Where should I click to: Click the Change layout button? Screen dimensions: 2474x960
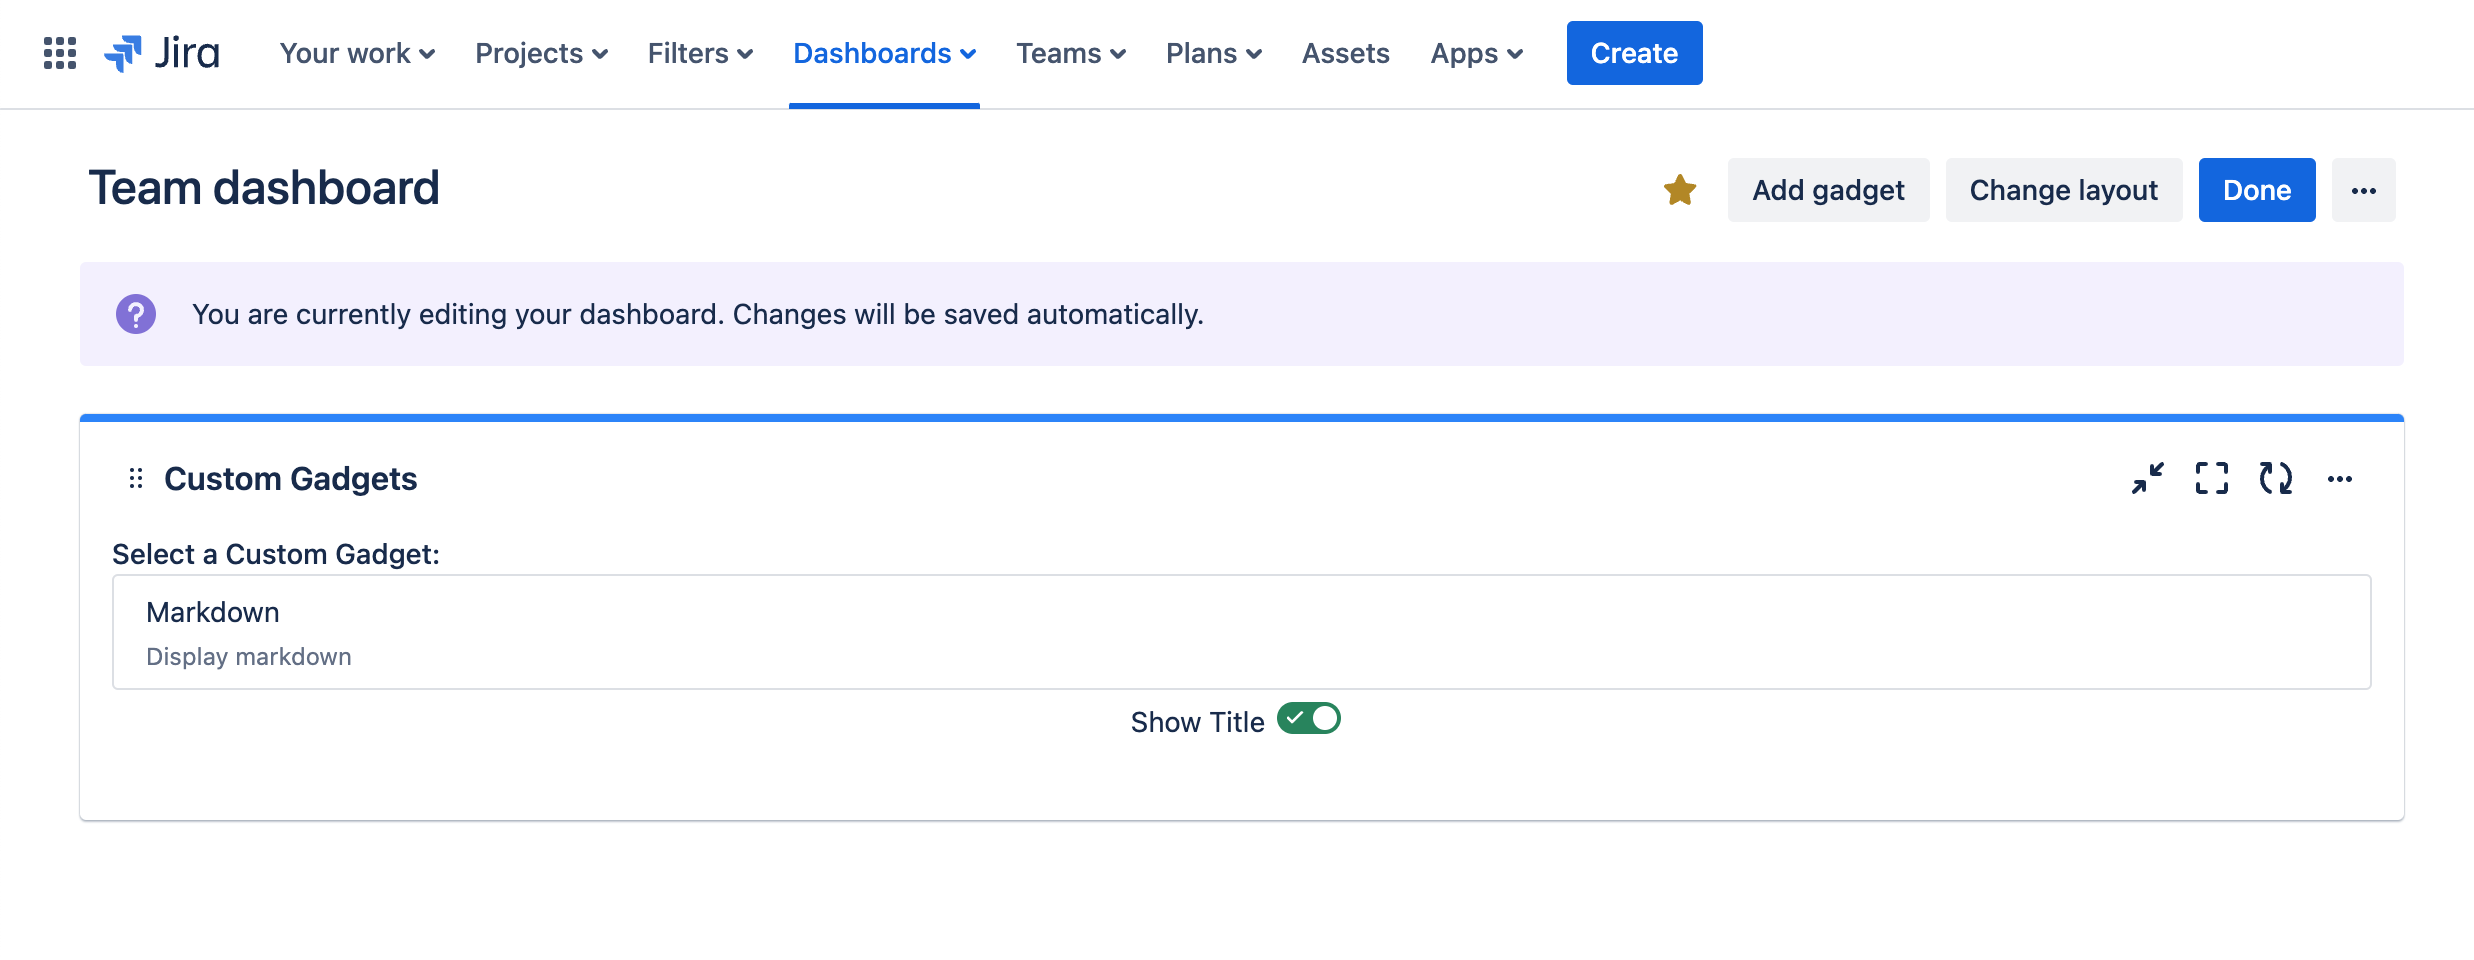(2063, 190)
